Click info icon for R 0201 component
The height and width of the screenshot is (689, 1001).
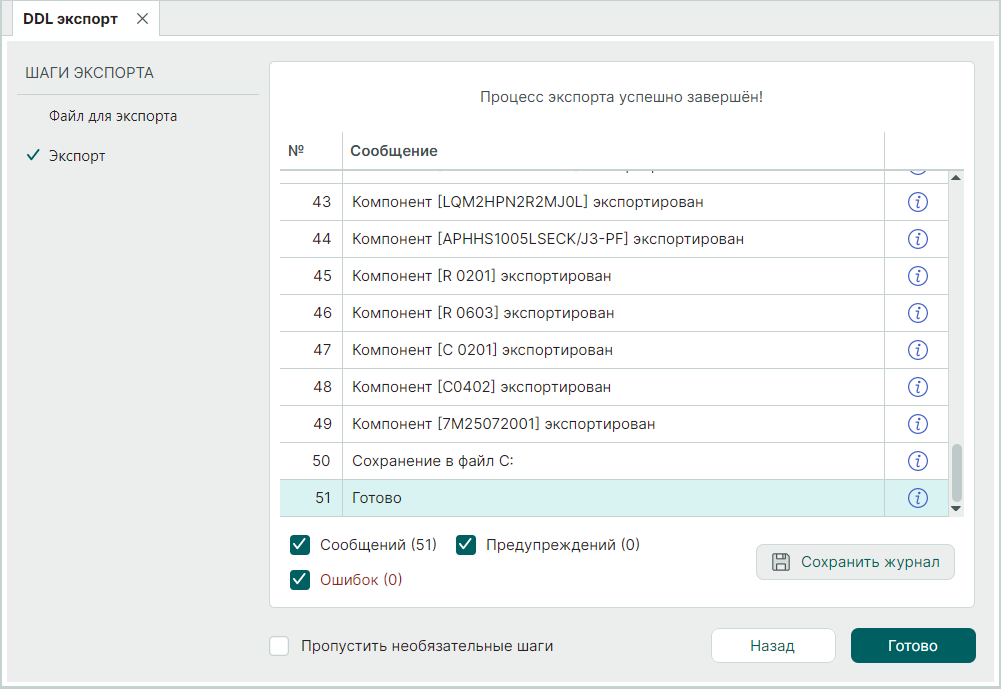(917, 276)
